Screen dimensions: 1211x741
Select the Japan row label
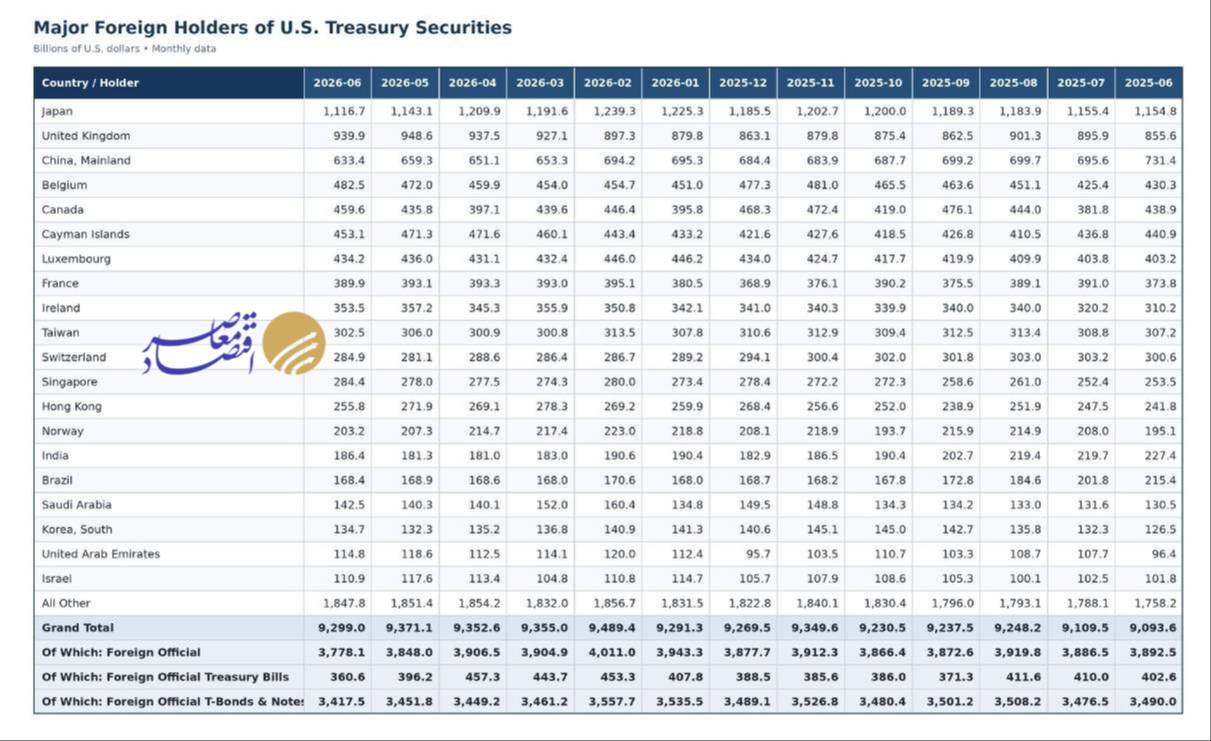point(57,111)
